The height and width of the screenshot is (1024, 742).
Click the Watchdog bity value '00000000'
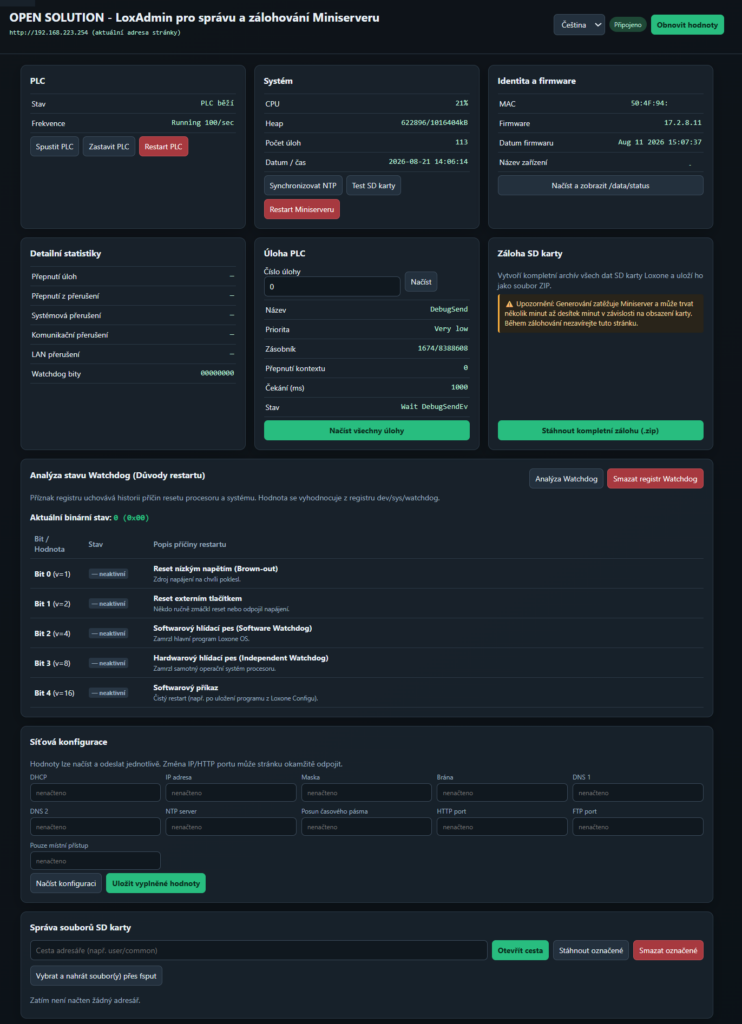(x=218, y=374)
